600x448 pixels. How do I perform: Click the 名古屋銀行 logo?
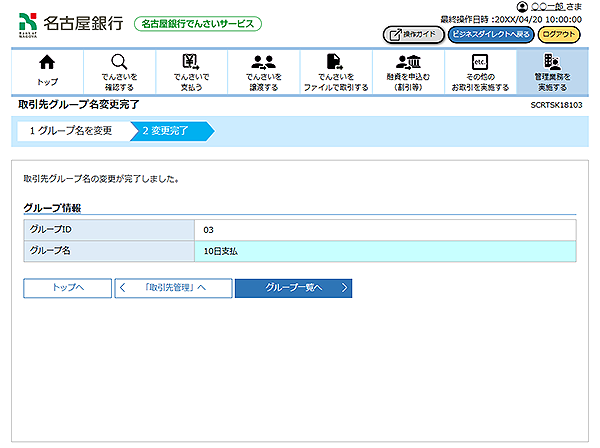70,22
